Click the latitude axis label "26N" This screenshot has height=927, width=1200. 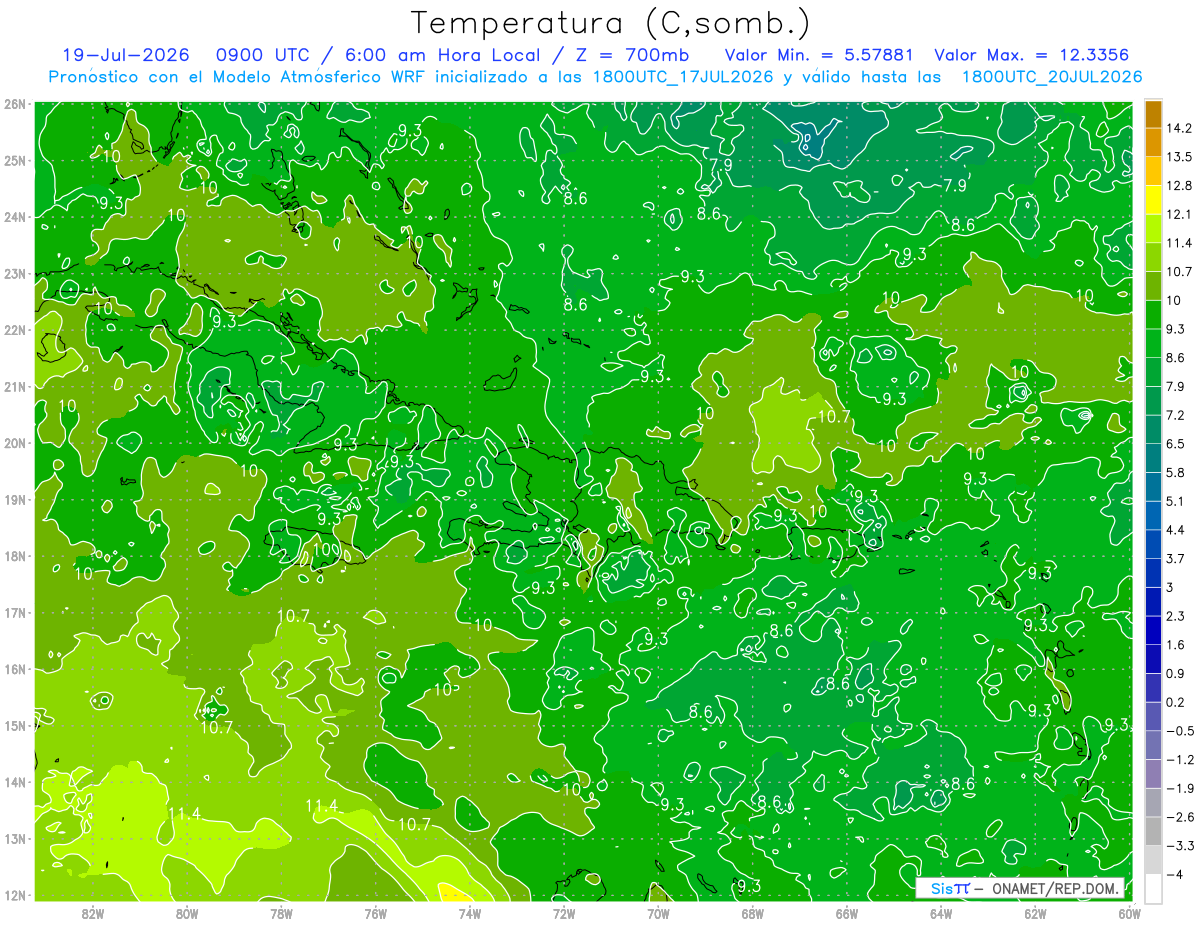14,104
